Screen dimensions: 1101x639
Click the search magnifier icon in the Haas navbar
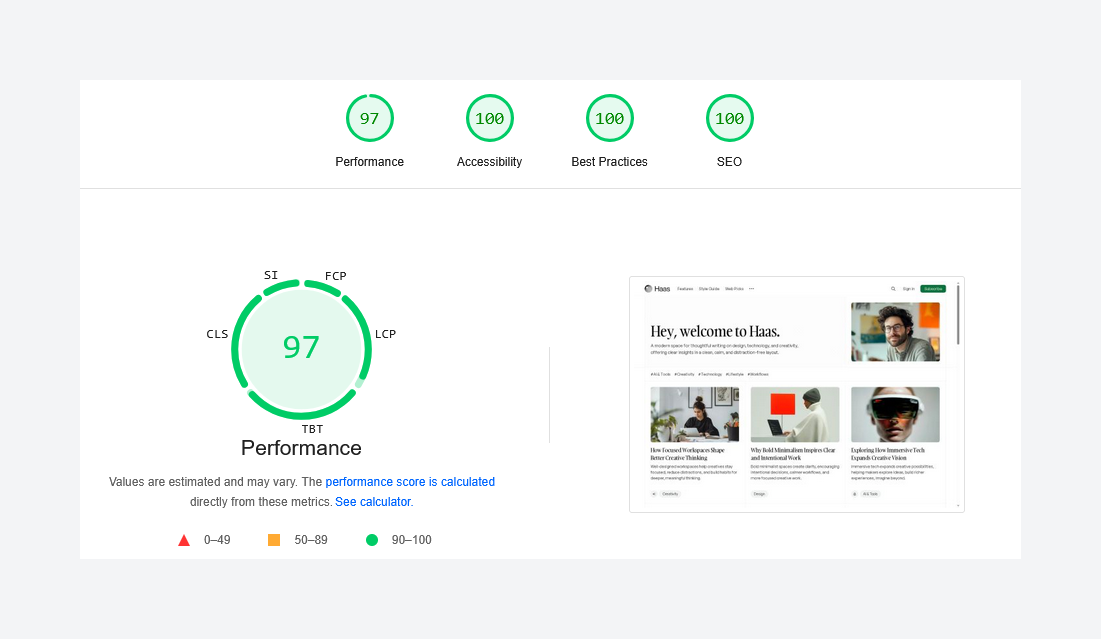click(x=893, y=289)
